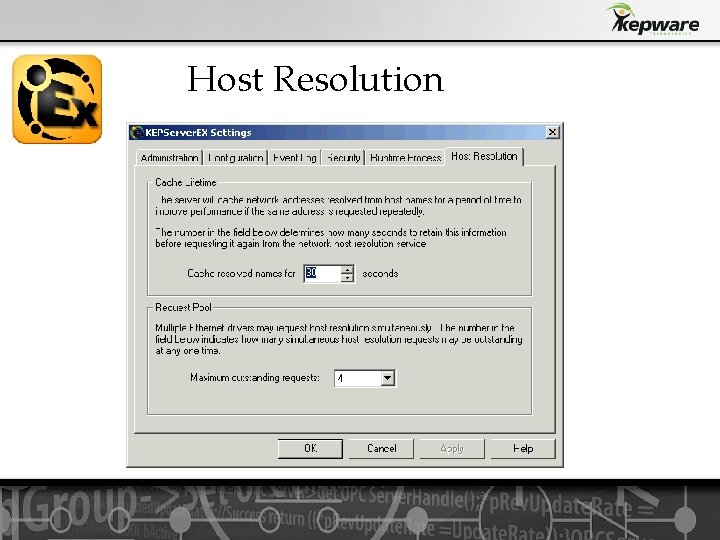This screenshot has height=540, width=720.
Task: Click the 'seconds' label text
Action: tap(380, 274)
